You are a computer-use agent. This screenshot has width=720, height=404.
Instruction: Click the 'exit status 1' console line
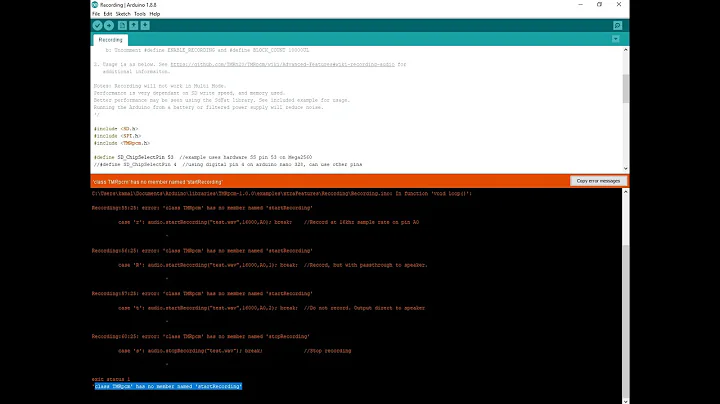click(111, 379)
